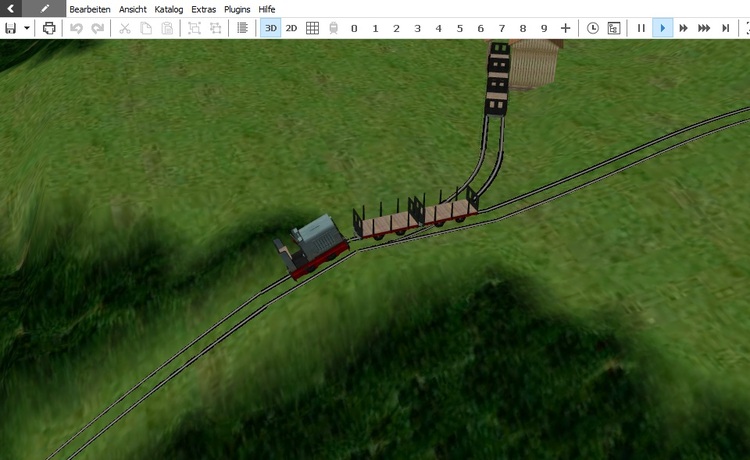This screenshot has width=750, height=460.
Task: Save the layout with the floppy icon
Action: tap(11, 28)
